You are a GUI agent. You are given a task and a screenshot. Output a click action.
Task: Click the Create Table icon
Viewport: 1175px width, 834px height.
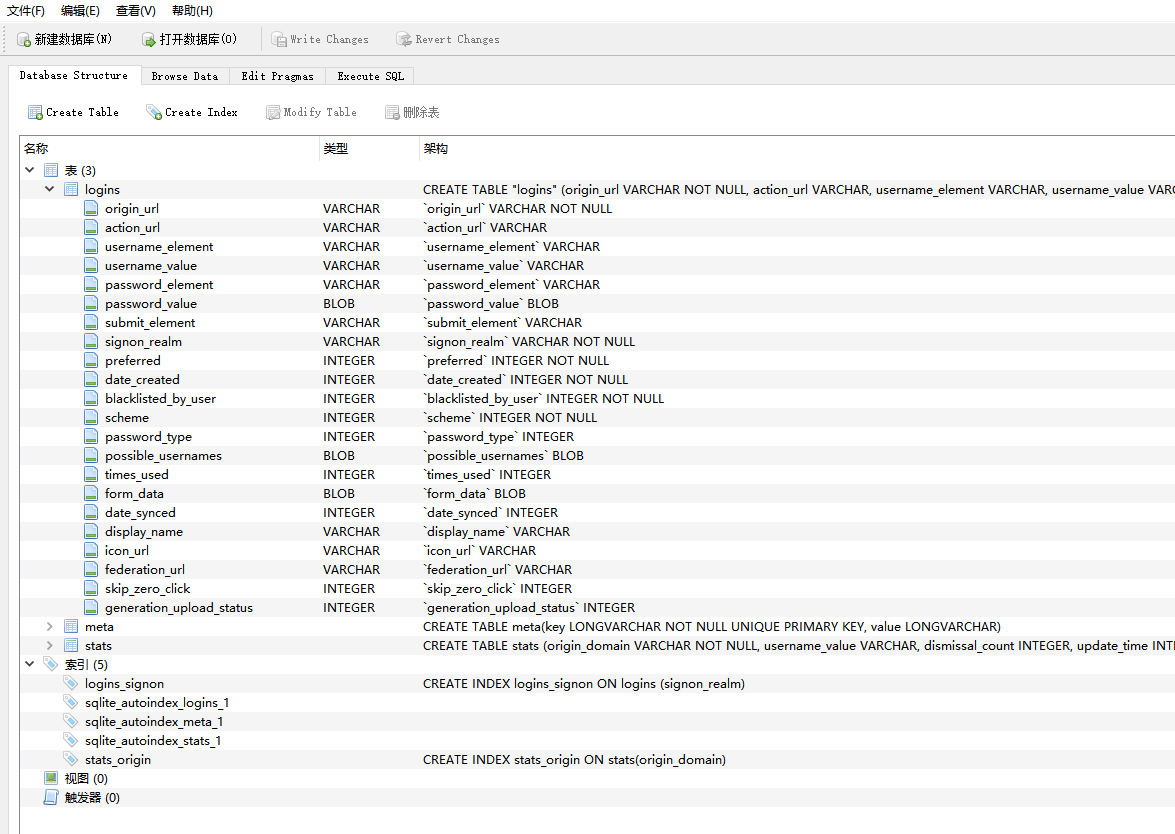click(x=35, y=113)
